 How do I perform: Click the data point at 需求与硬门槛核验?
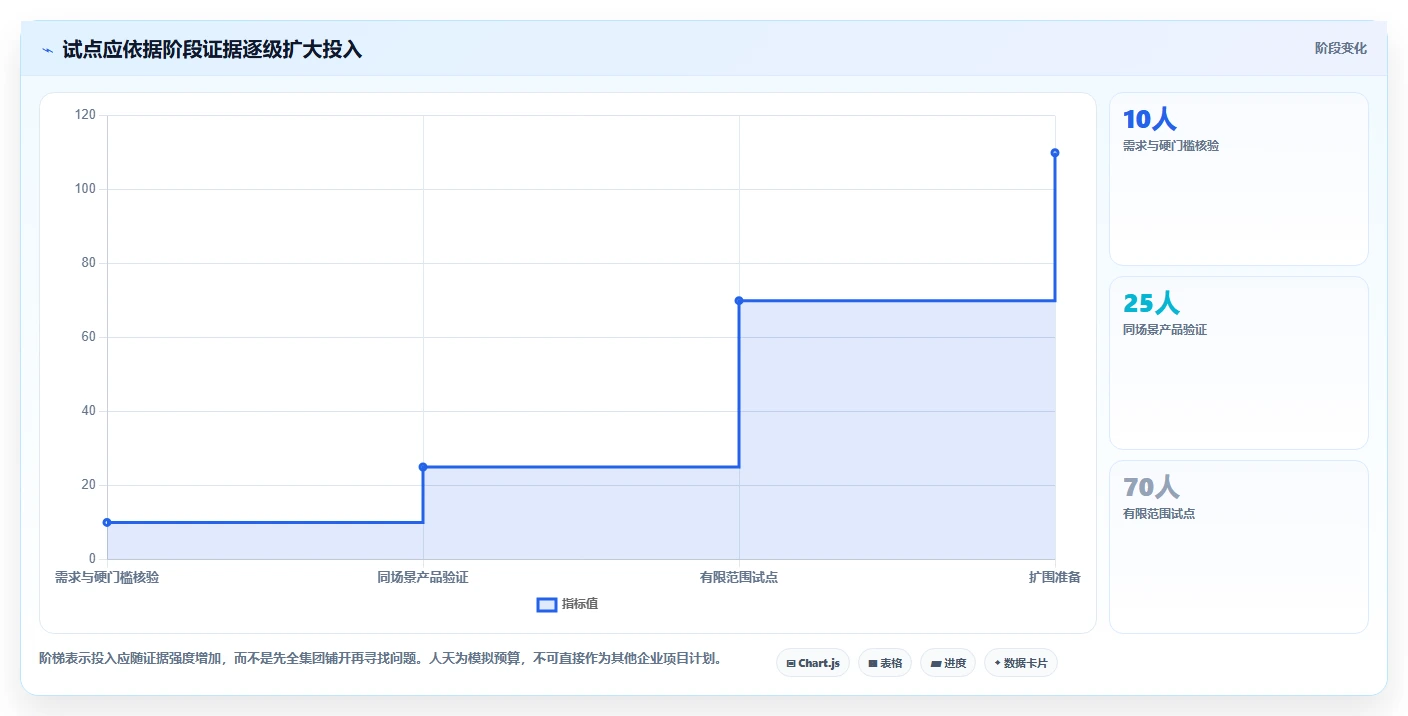click(107, 522)
